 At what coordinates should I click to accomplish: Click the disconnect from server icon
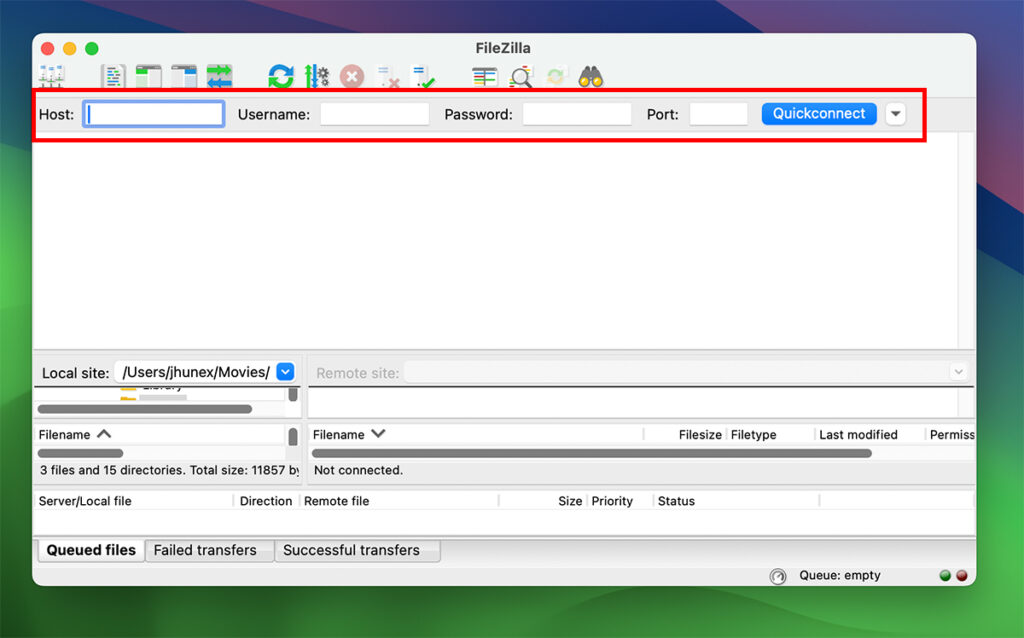(x=387, y=76)
